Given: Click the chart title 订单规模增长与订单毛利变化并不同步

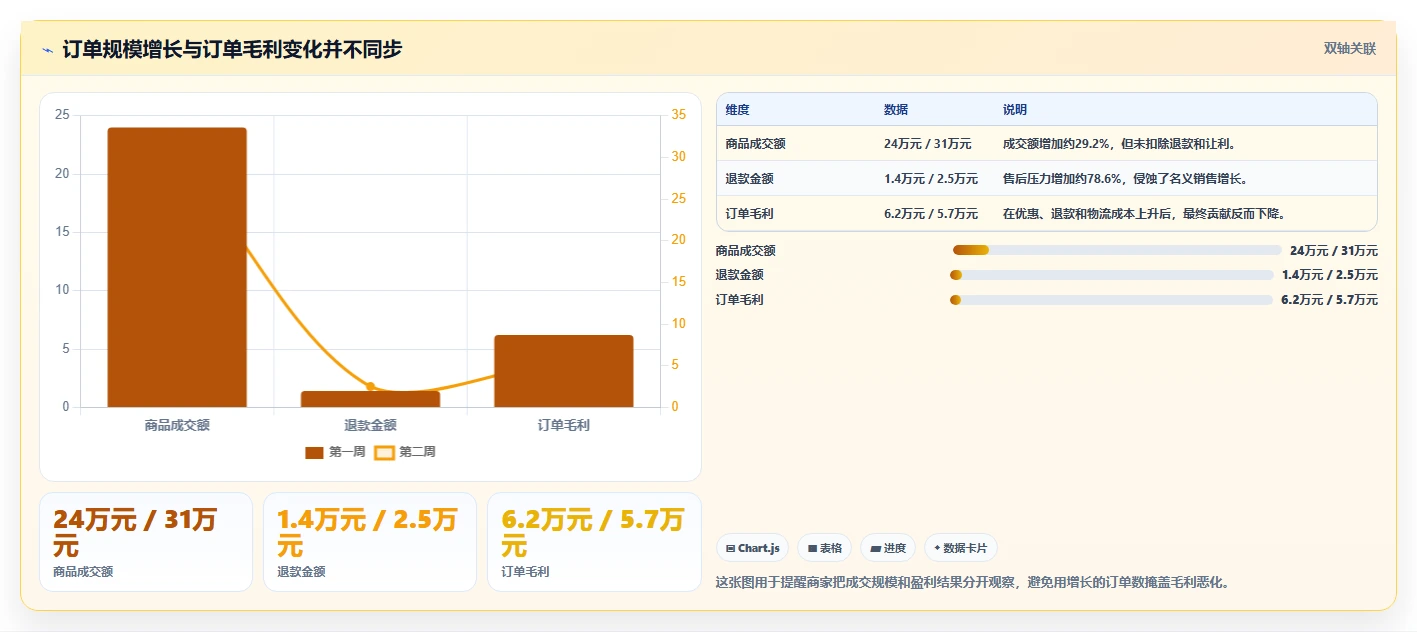Looking at the screenshot, I should pos(232,50).
